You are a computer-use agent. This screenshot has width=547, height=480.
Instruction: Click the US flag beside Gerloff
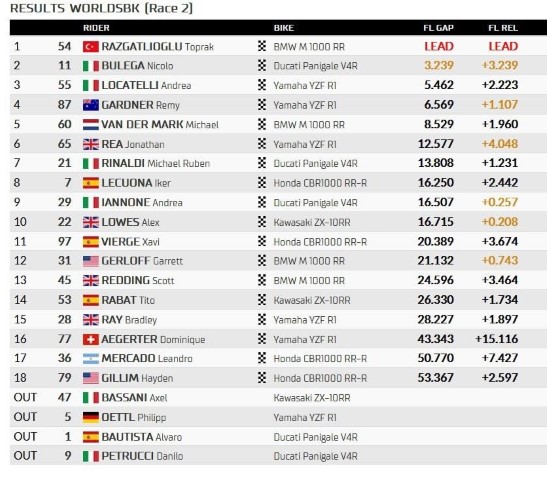91,261
